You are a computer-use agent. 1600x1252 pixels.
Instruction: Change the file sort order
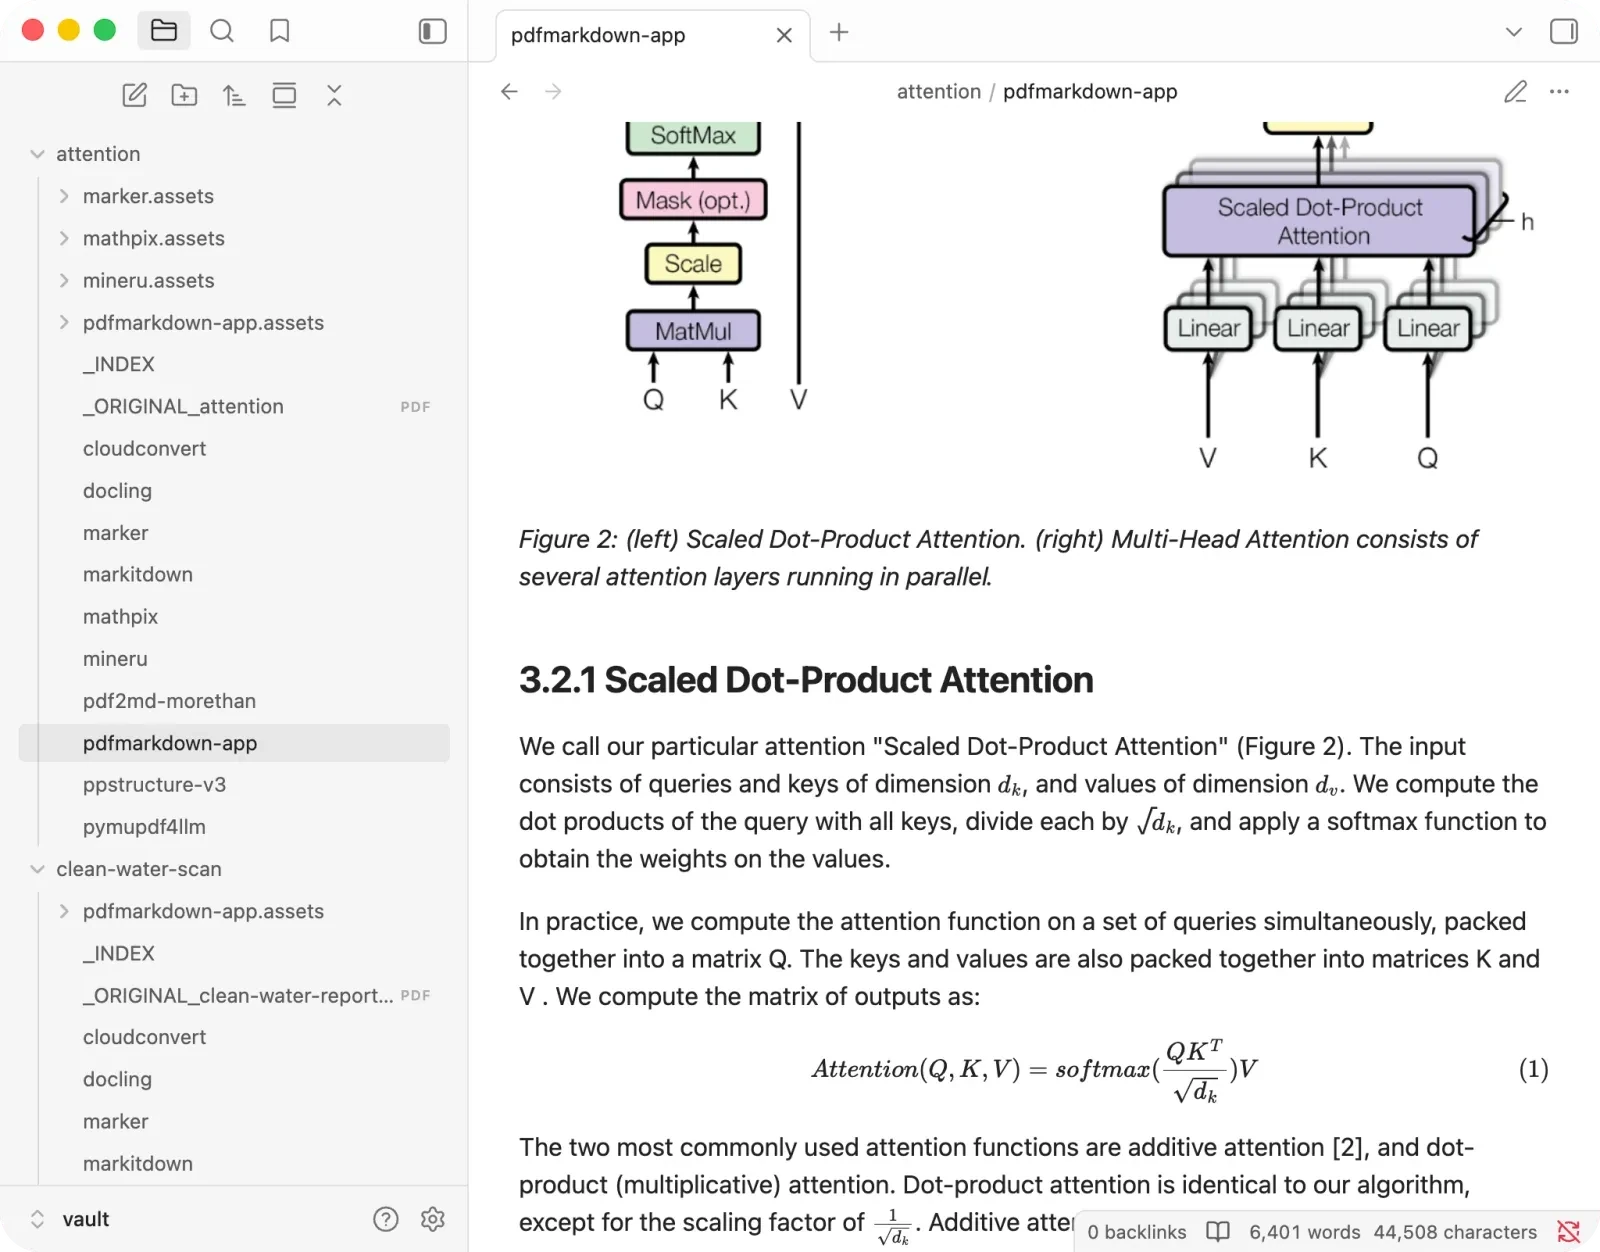tap(234, 95)
